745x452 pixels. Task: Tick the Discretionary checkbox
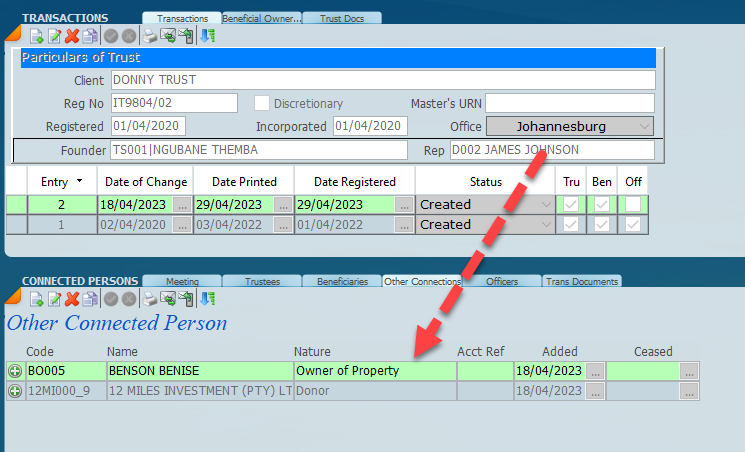coord(262,103)
